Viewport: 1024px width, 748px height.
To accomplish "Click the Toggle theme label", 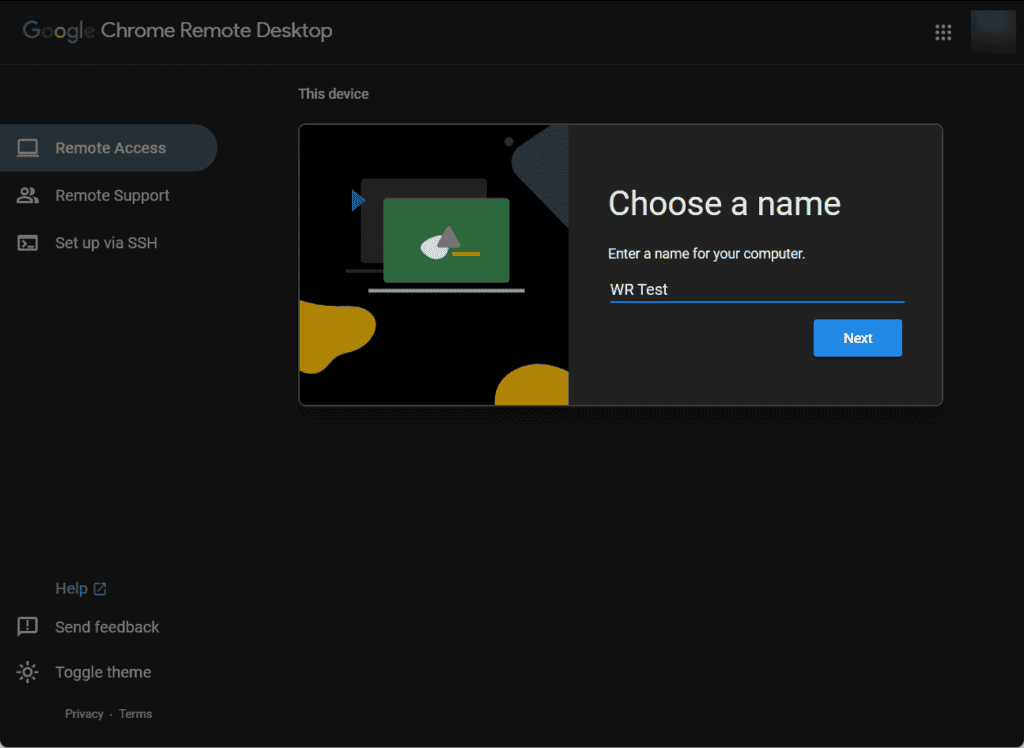I will pos(103,672).
